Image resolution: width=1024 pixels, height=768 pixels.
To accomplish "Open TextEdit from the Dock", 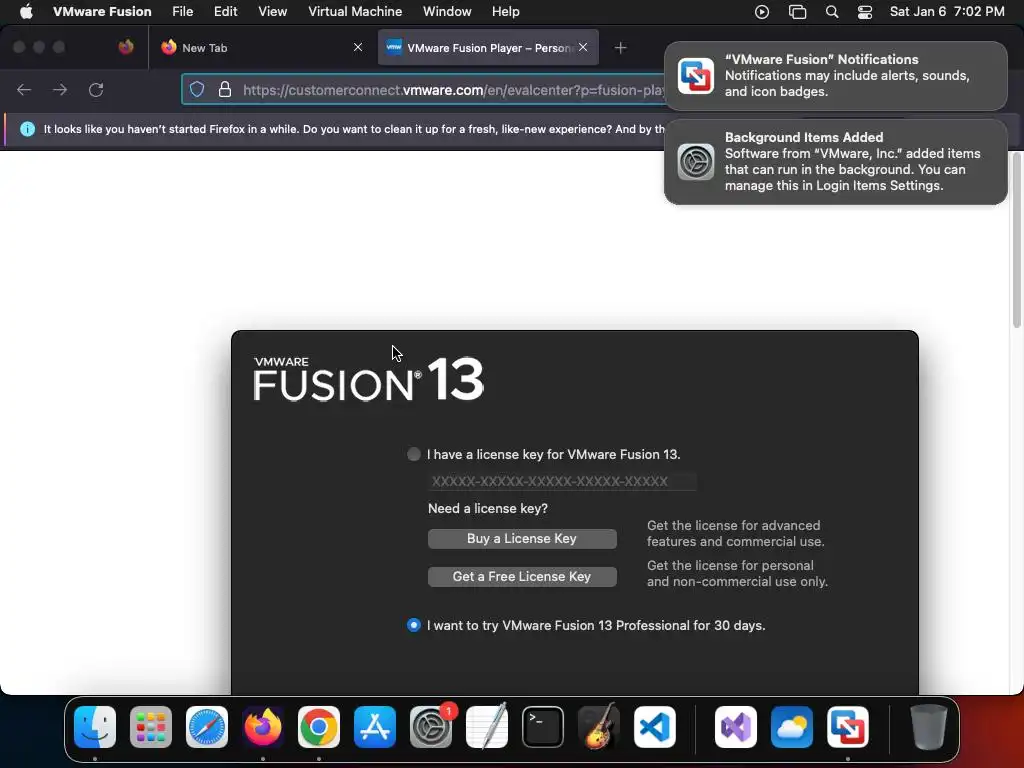I will click(x=487, y=727).
